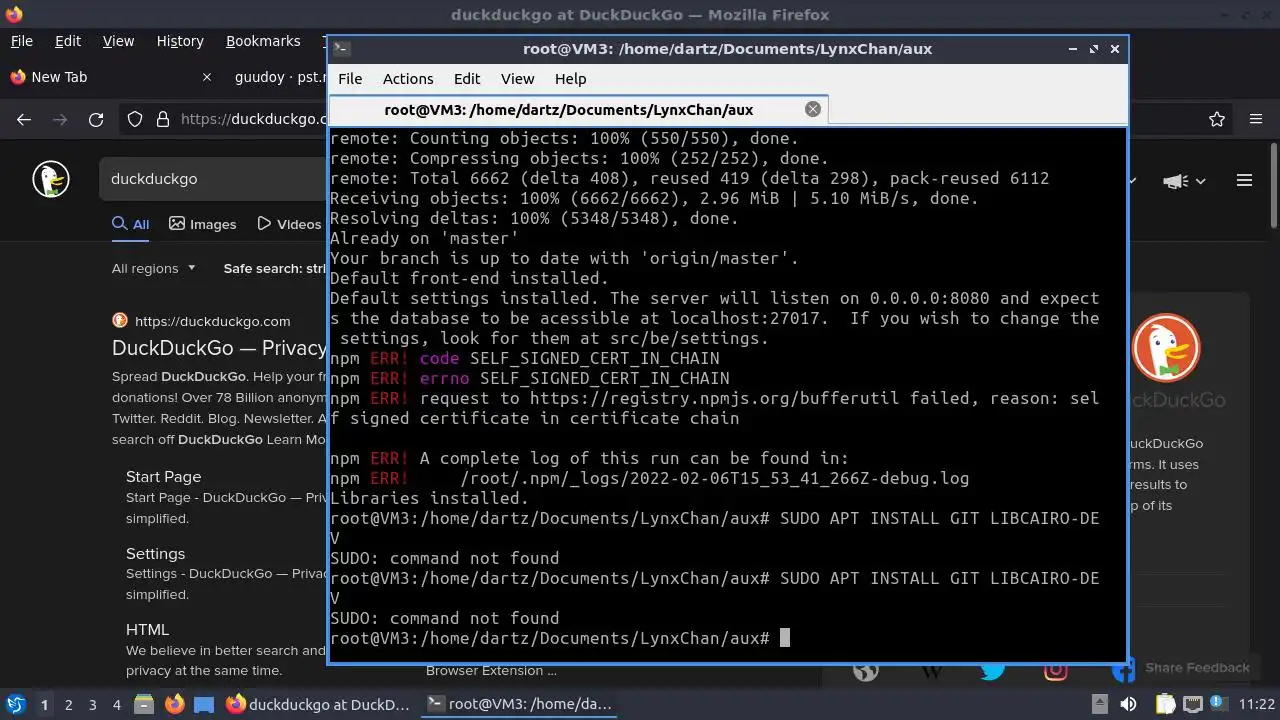Click the notification tray icon beside clock
The image size is (1280, 720).
coord(1220,704)
